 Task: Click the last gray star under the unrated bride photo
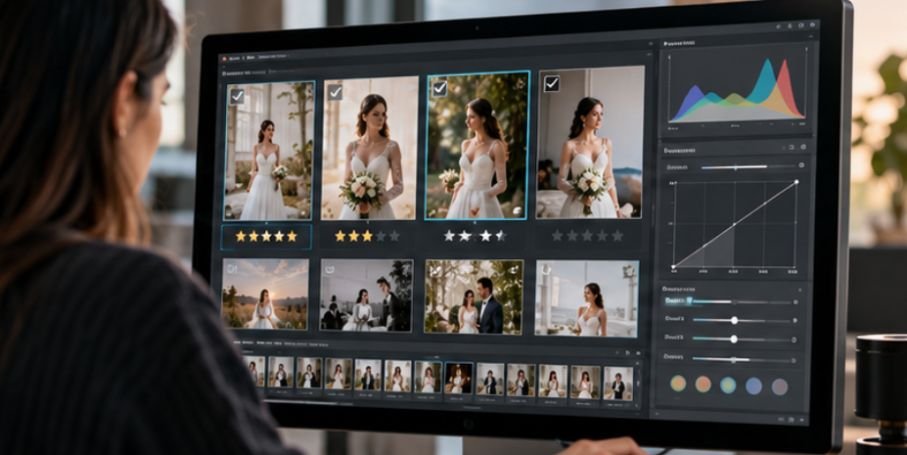click(617, 235)
